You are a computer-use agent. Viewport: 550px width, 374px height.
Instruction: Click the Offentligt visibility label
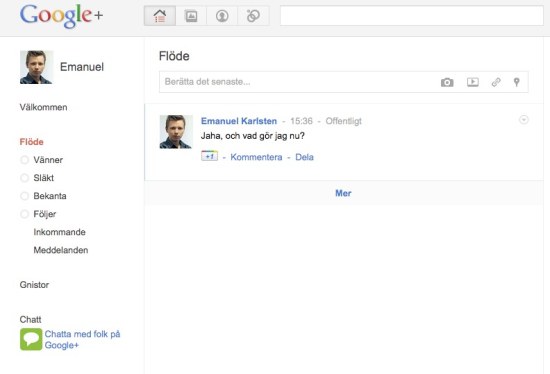343,121
